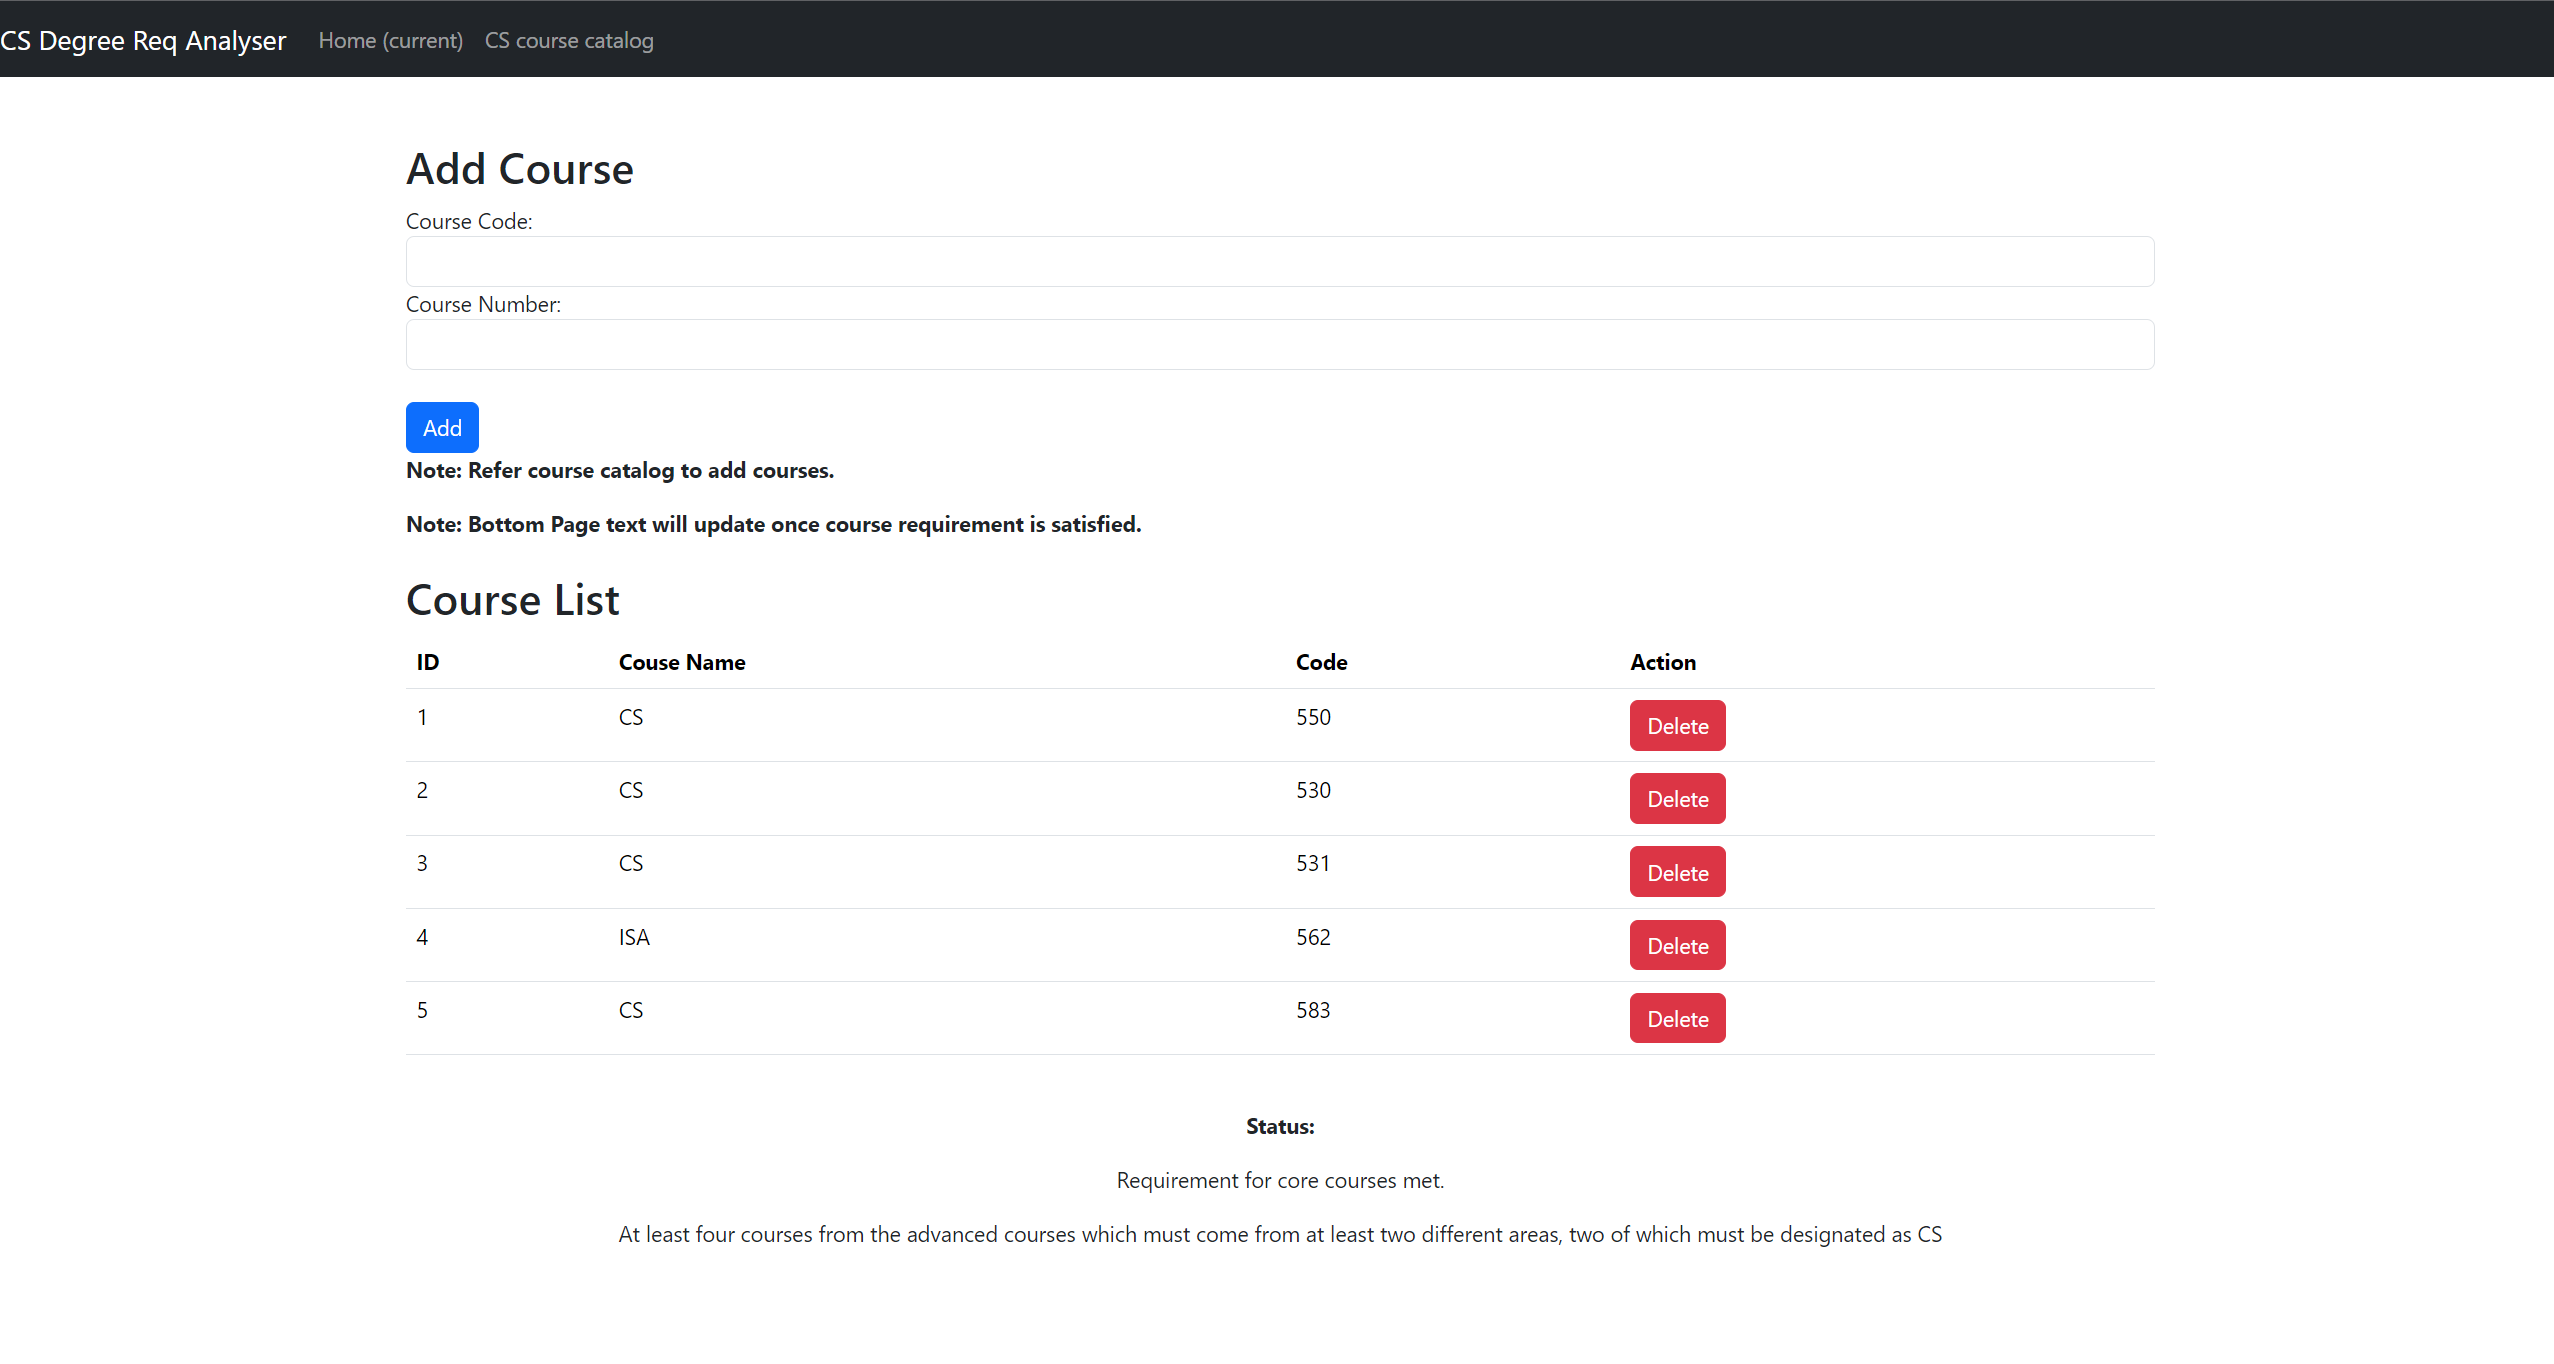Click the Action column header
Viewport: 2554px width, 1364px height.
point(1662,662)
